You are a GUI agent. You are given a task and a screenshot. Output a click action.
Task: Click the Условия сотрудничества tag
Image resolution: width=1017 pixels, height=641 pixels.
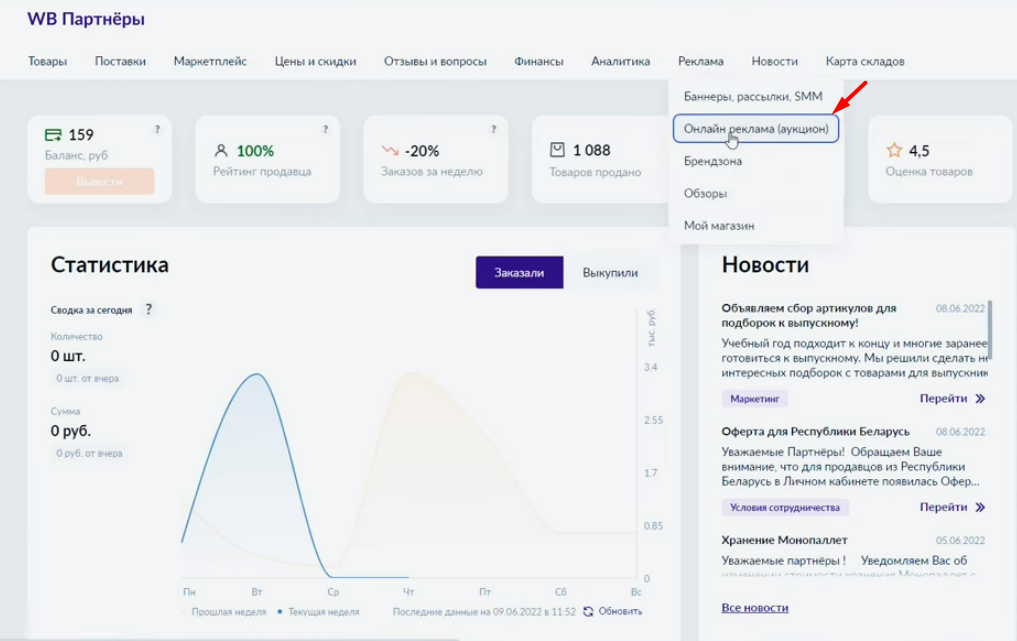coord(785,507)
